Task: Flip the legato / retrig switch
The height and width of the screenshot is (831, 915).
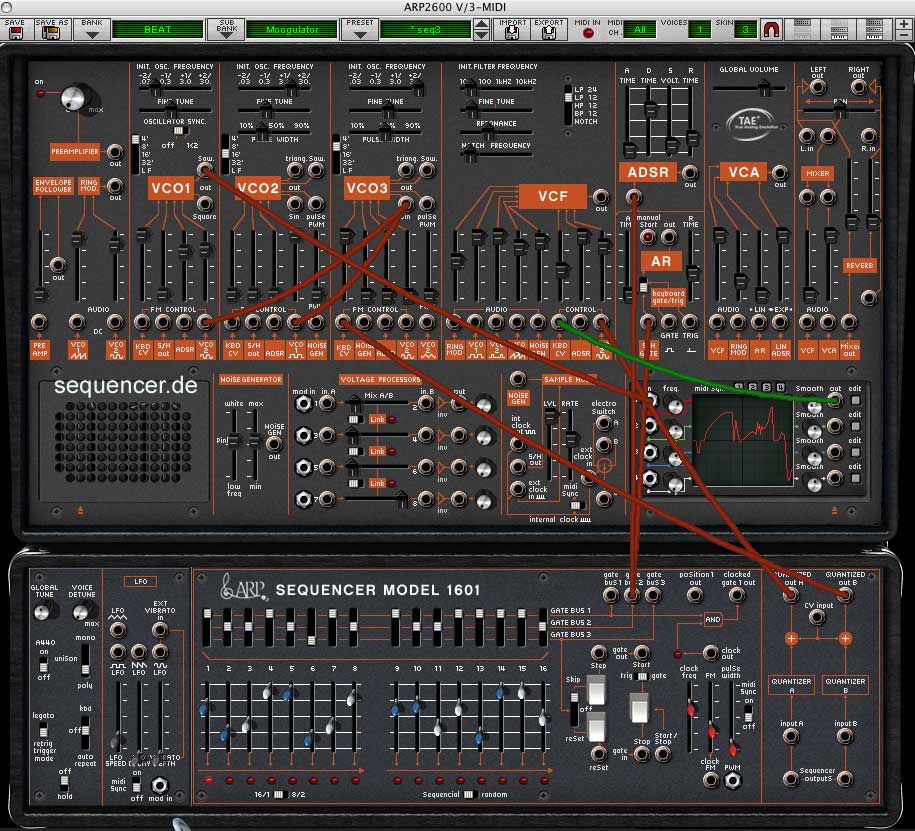Action: 44,729
